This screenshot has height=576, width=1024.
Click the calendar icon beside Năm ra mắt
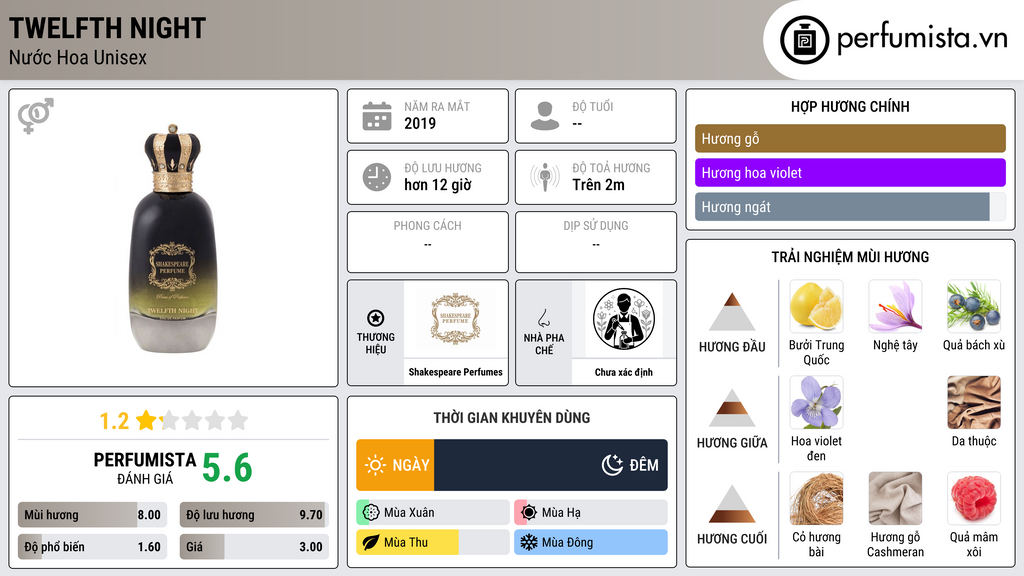coord(377,116)
